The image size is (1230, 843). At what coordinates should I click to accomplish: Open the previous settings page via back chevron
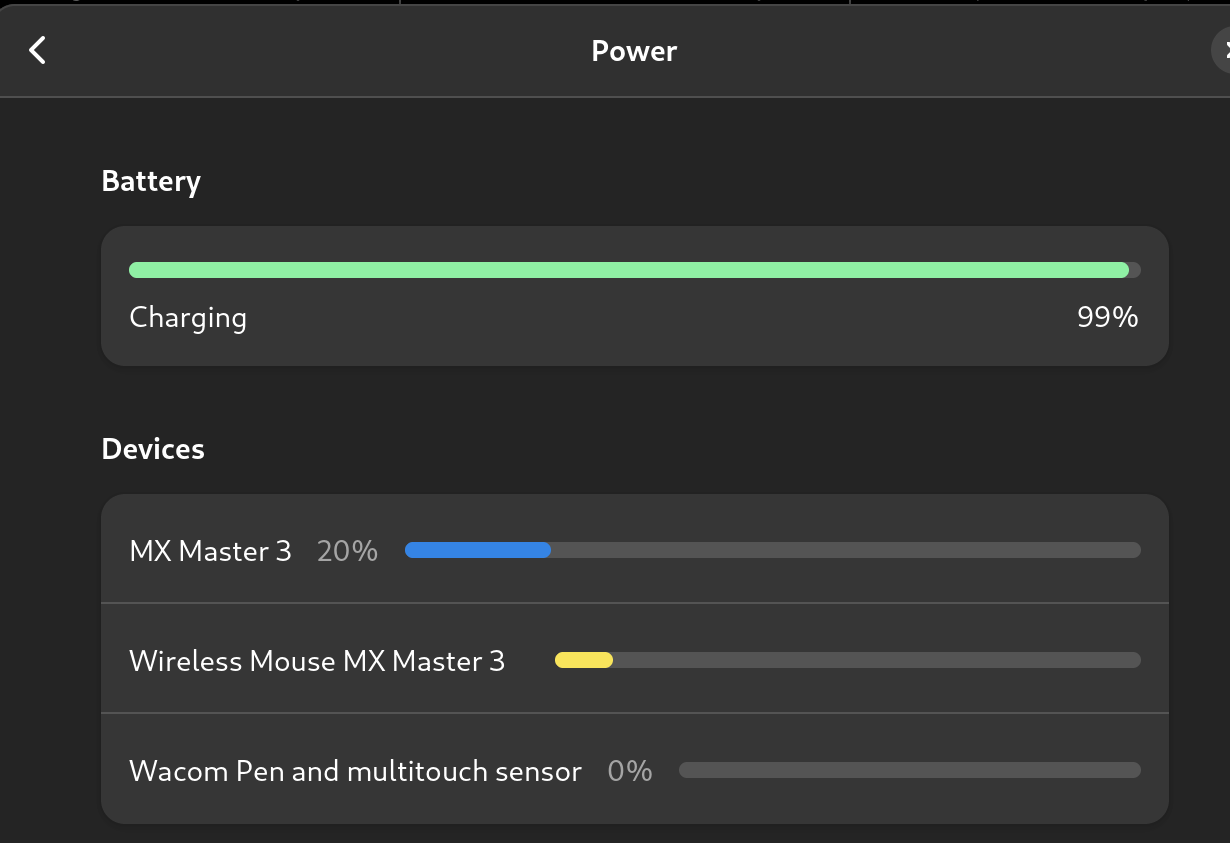pyautogui.click(x=36, y=50)
